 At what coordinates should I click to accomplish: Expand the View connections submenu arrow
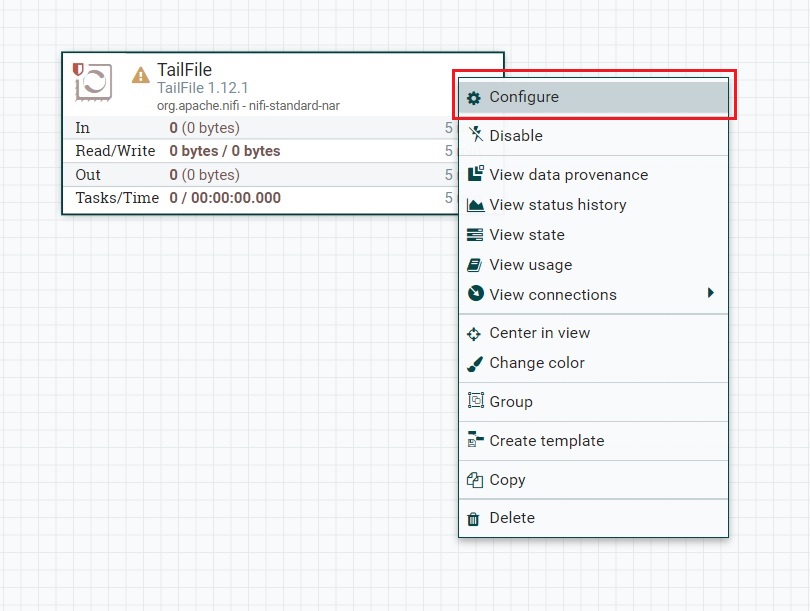pyautogui.click(x=711, y=293)
